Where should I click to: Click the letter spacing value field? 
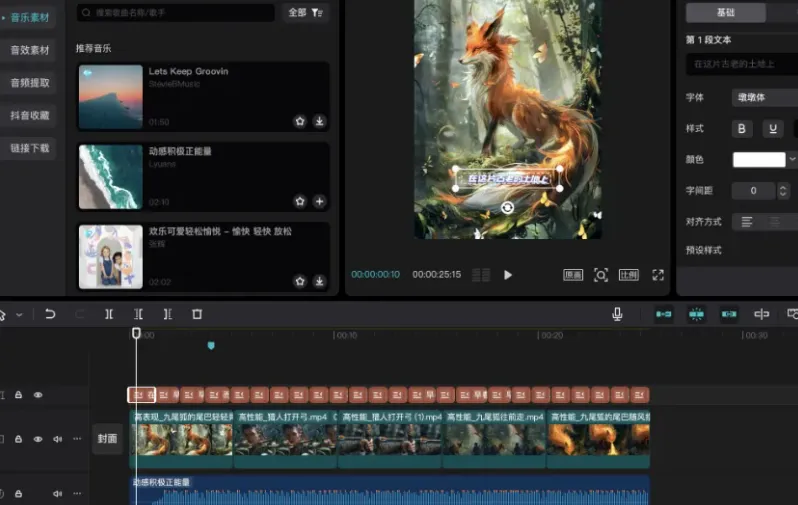pos(754,191)
